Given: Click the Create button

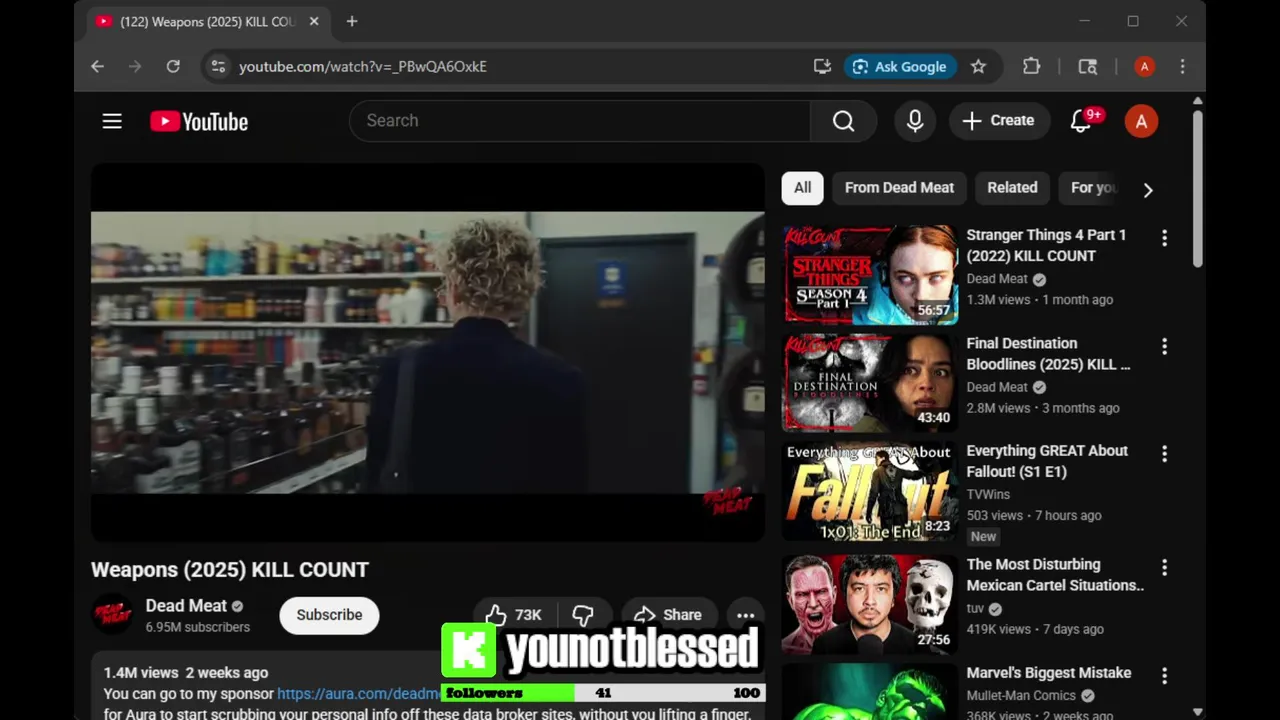Looking at the screenshot, I should 998,121.
